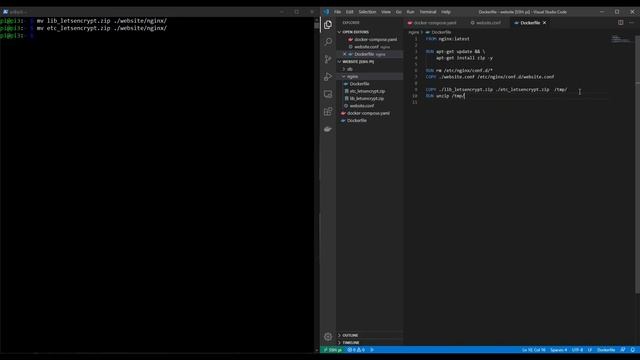This screenshot has height=360, width=640.
Task: Click the SSH remote indicator in status bar
Action: (x=332, y=350)
